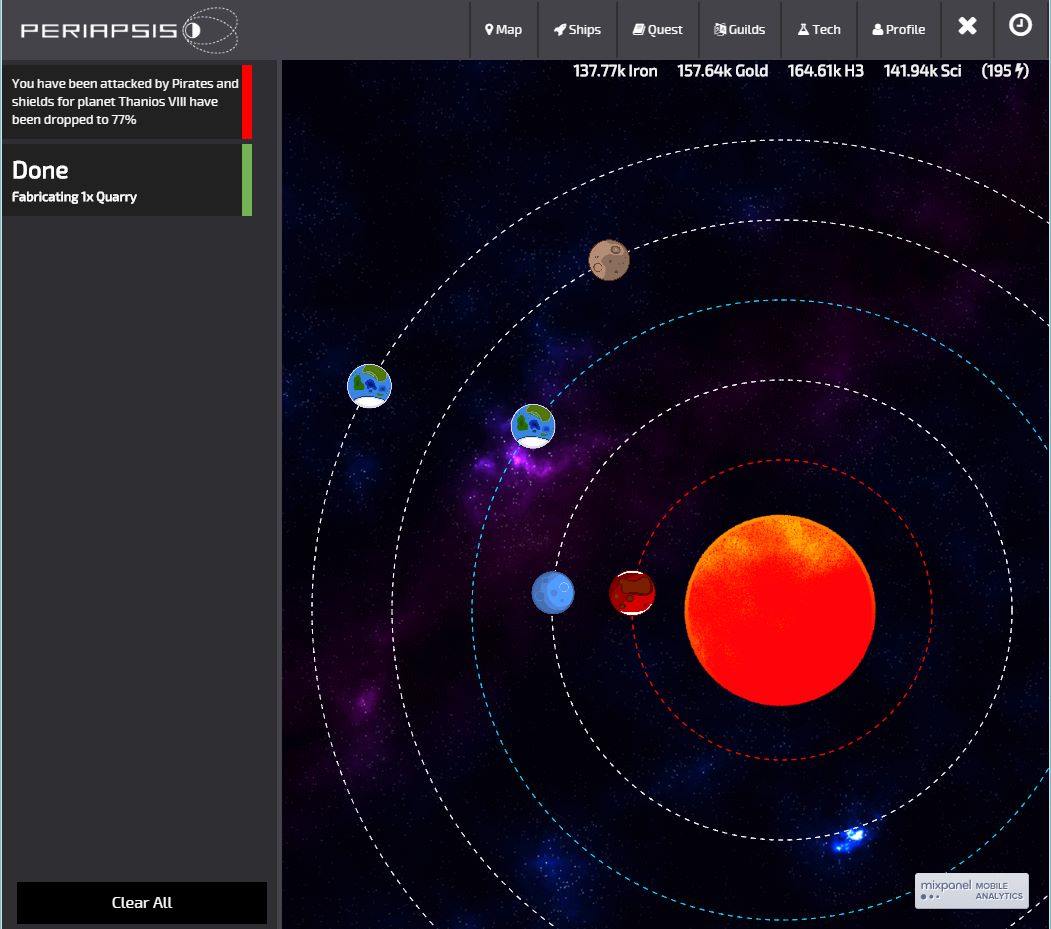Viewport: 1051px width, 929px height.
Task: Open the Tech research page
Action: 819,30
